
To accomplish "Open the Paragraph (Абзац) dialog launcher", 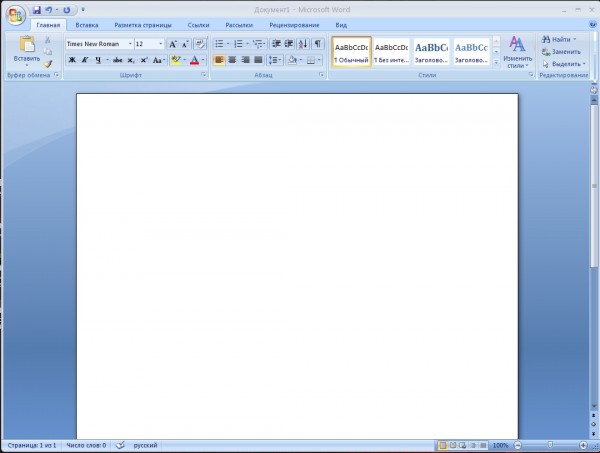I will coord(321,75).
